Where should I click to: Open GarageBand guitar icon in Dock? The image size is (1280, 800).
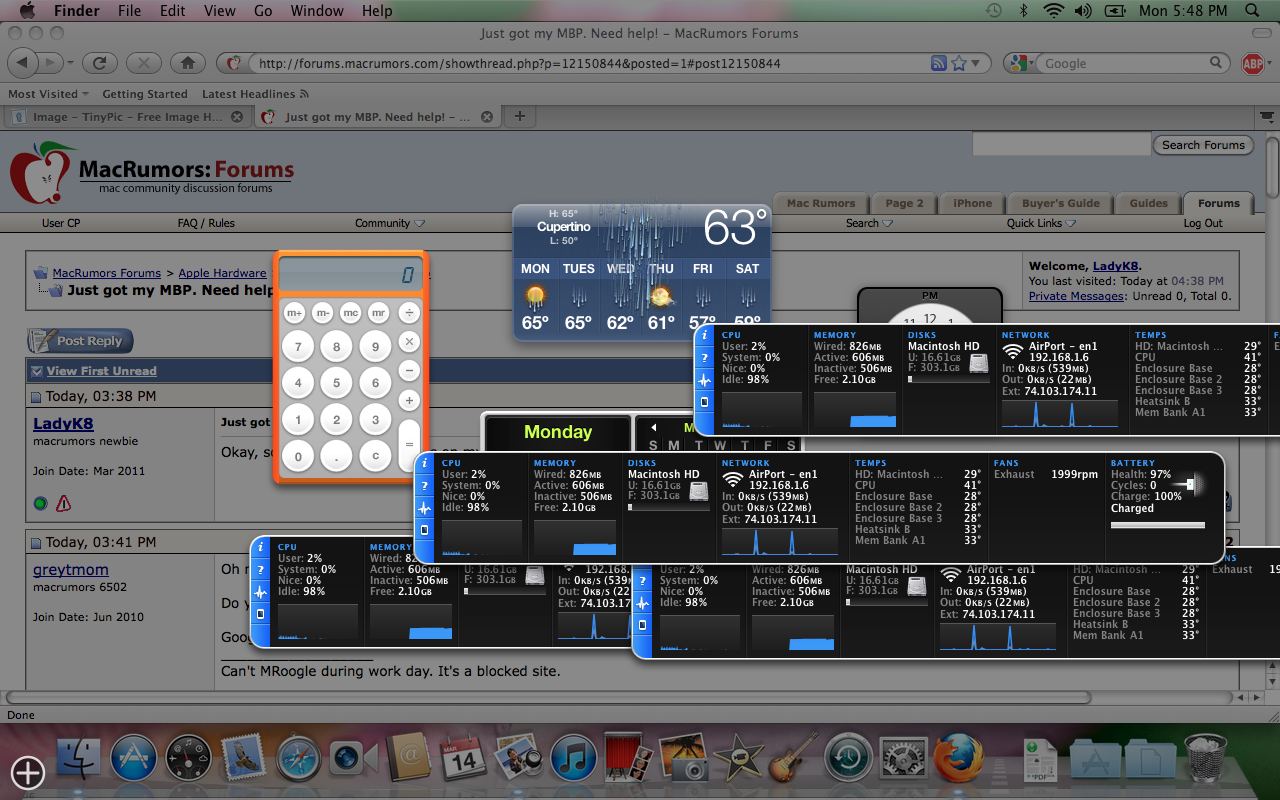pyautogui.click(x=793, y=759)
